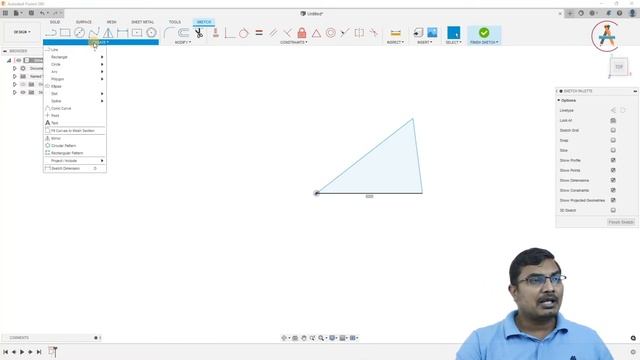The image size is (640, 360).
Task: Switch to the Surface tab
Action: [x=84, y=22]
